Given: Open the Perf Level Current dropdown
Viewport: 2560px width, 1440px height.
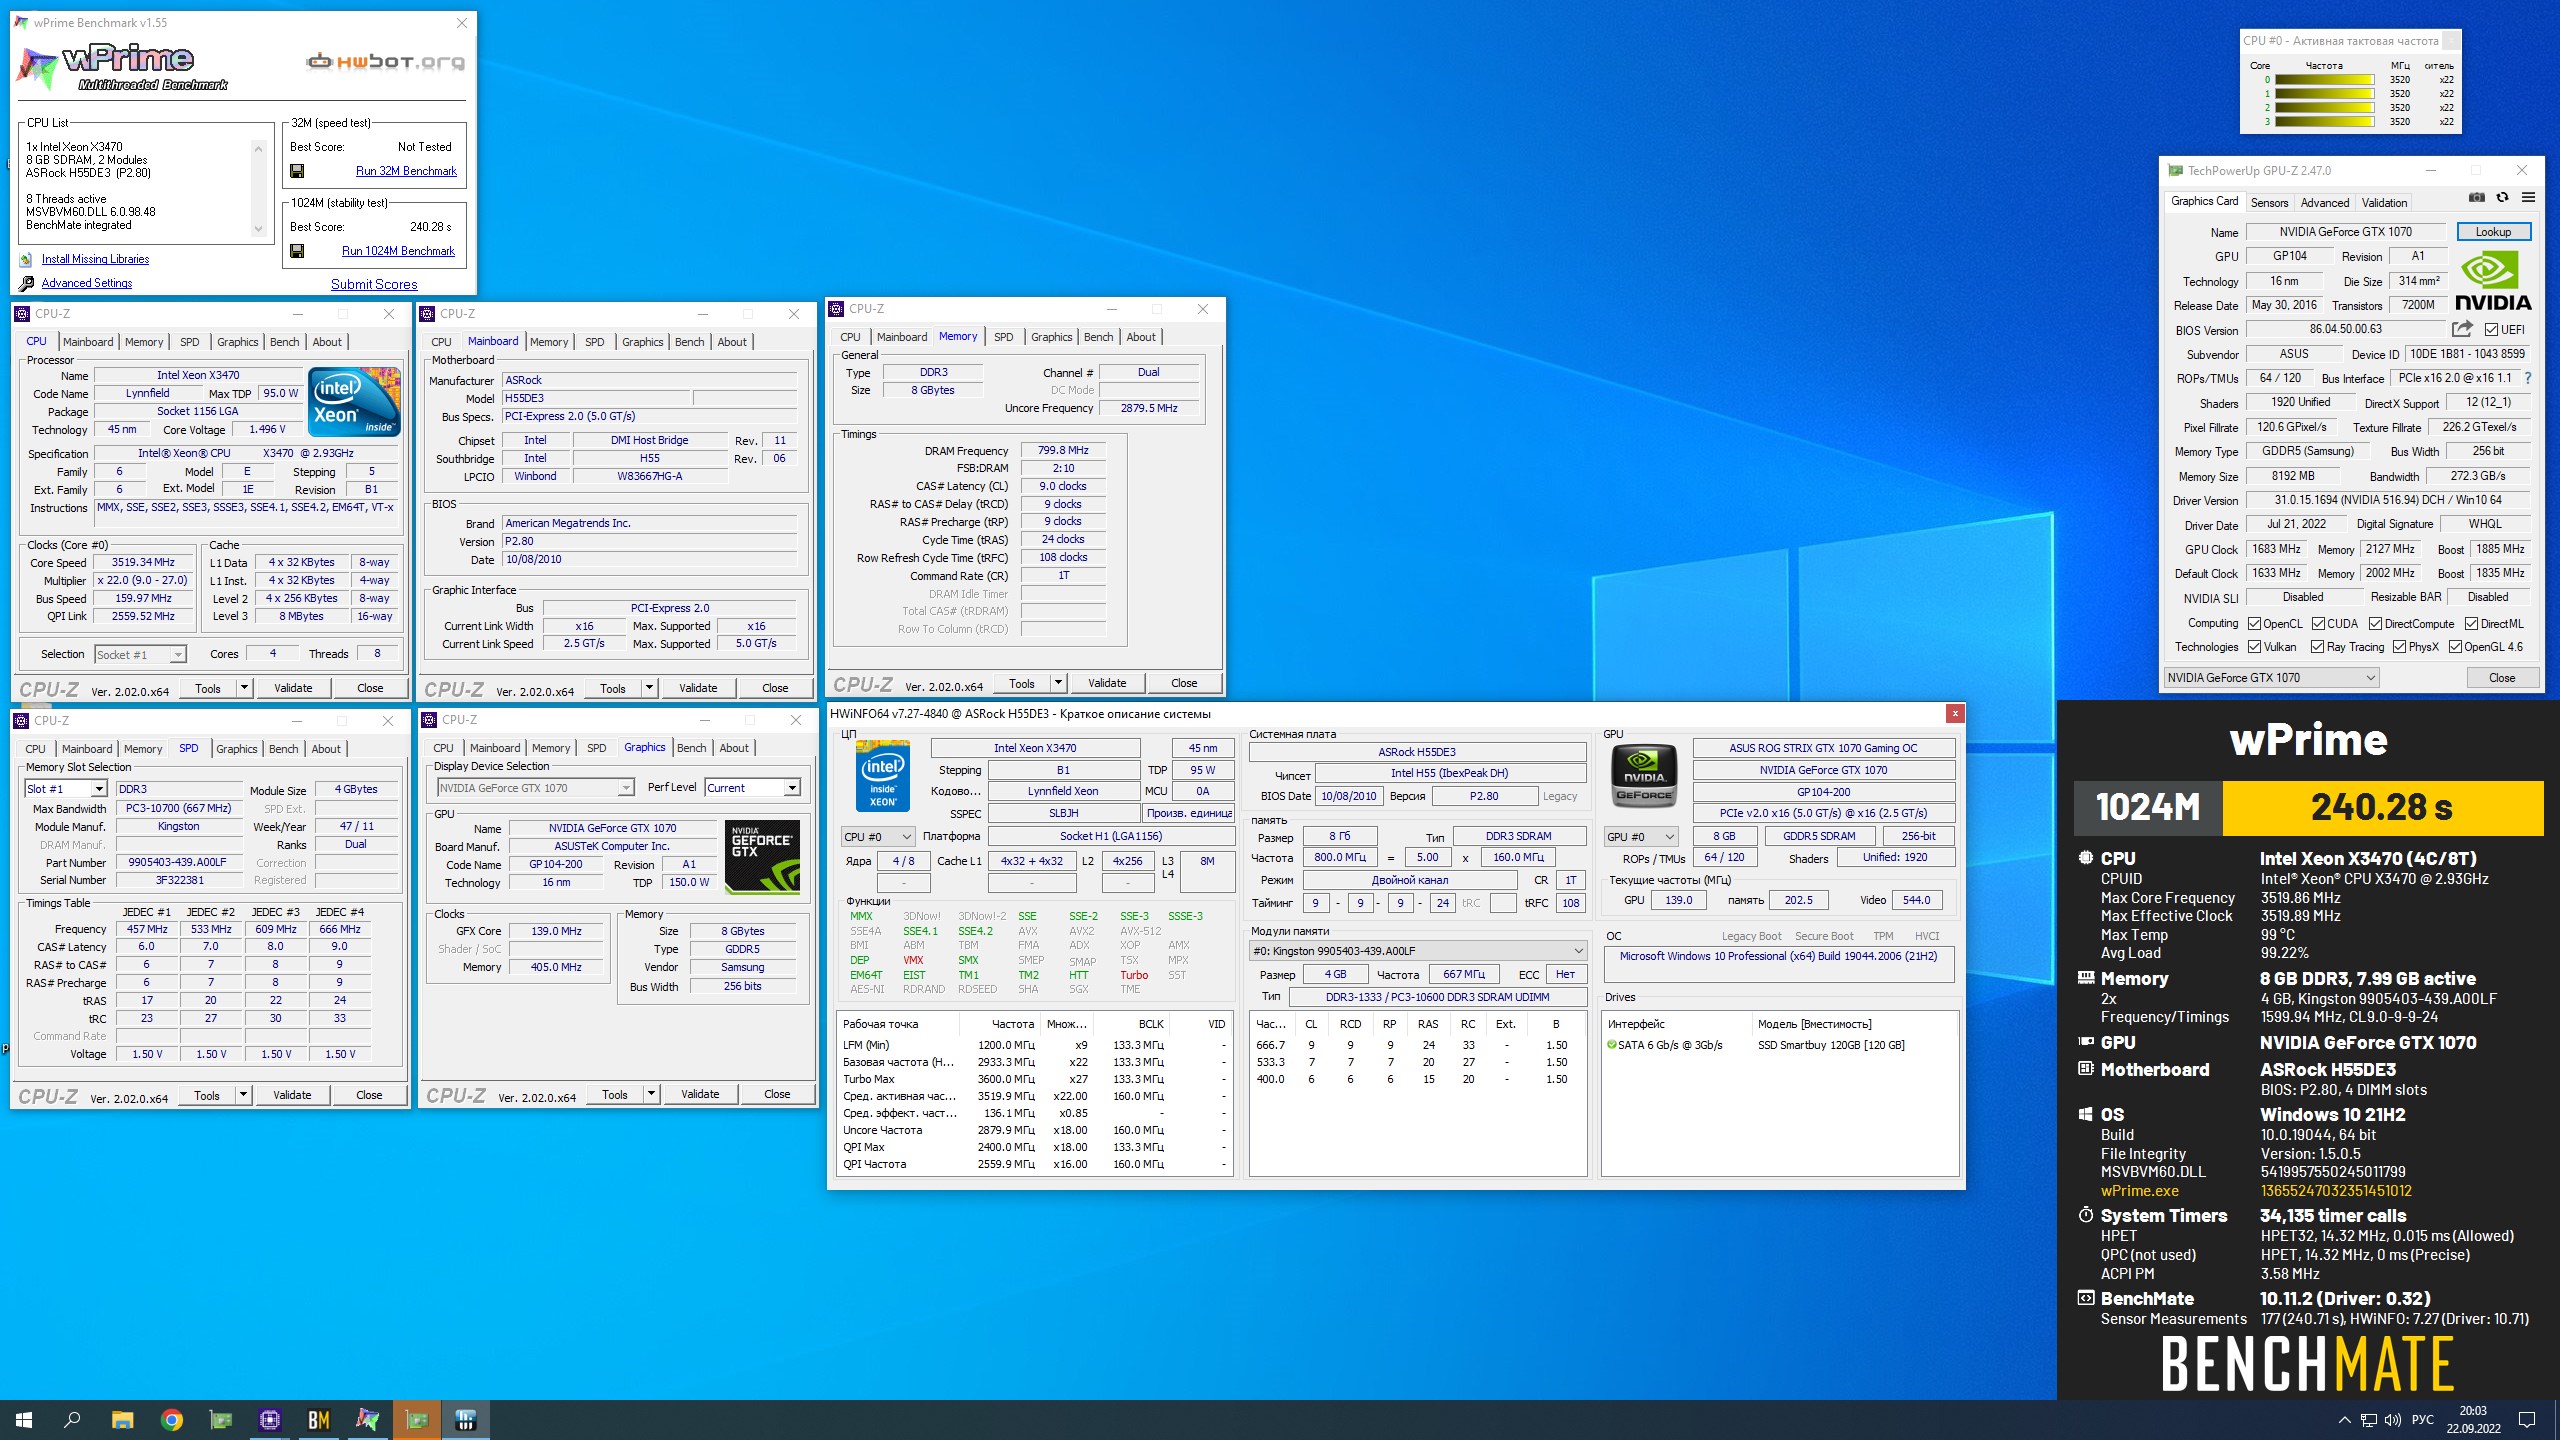Looking at the screenshot, I should (x=752, y=788).
